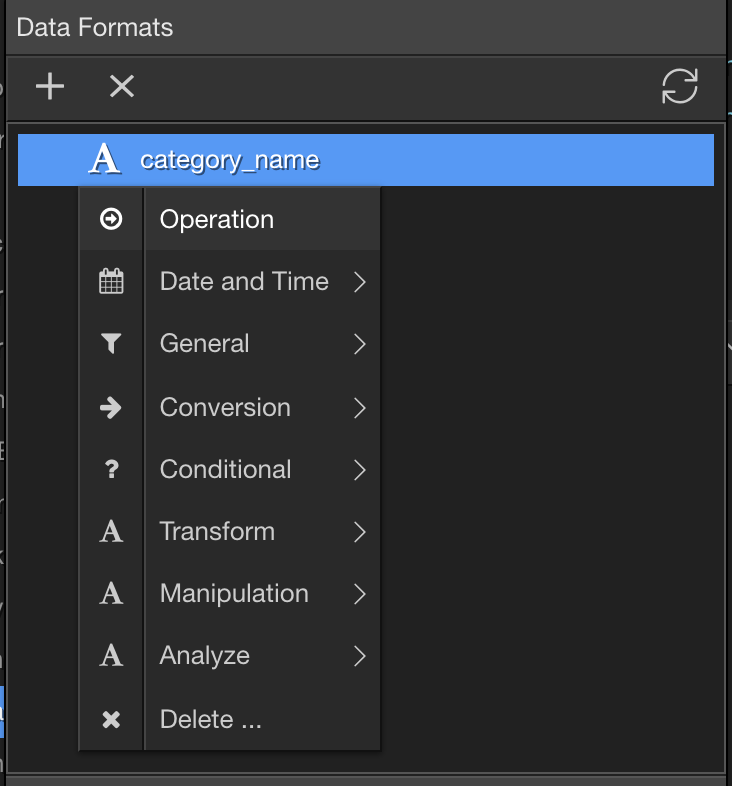Open the Transform menu entry

coord(217,532)
